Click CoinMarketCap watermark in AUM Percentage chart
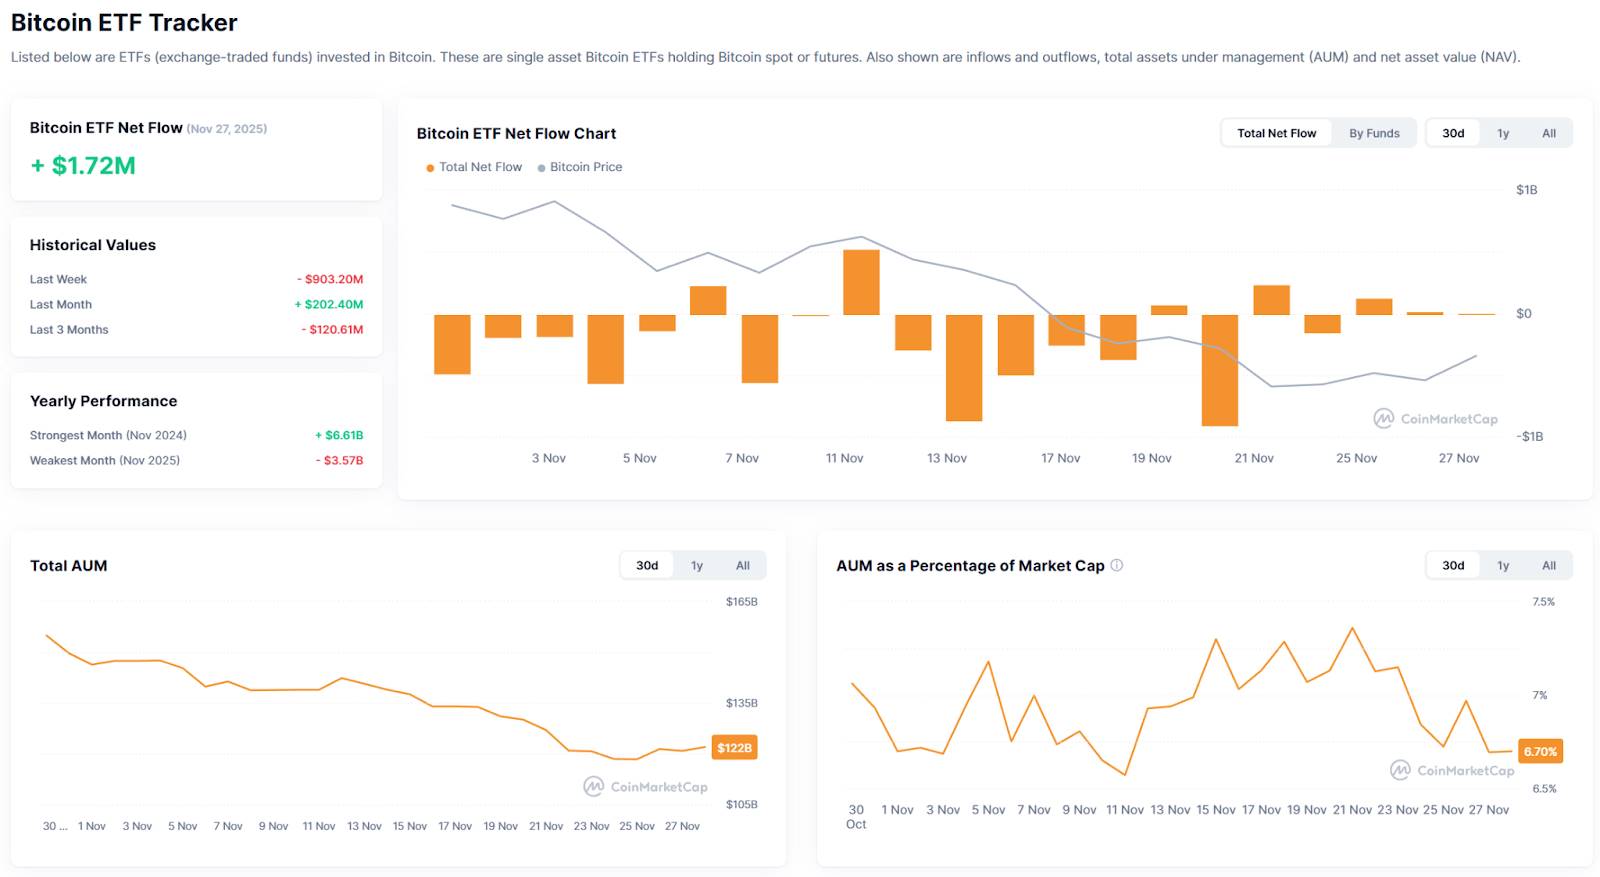Screen dimensions: 1600x877 click(1452, 770)
